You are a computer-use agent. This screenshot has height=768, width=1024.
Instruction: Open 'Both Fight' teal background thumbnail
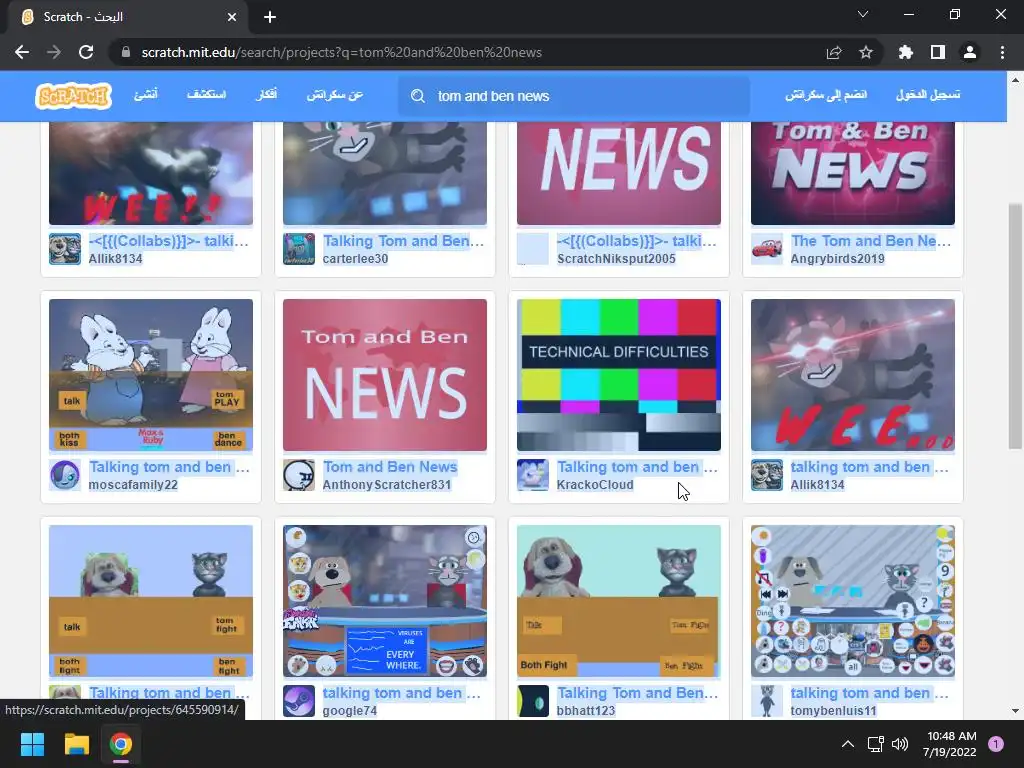point(618,601)
